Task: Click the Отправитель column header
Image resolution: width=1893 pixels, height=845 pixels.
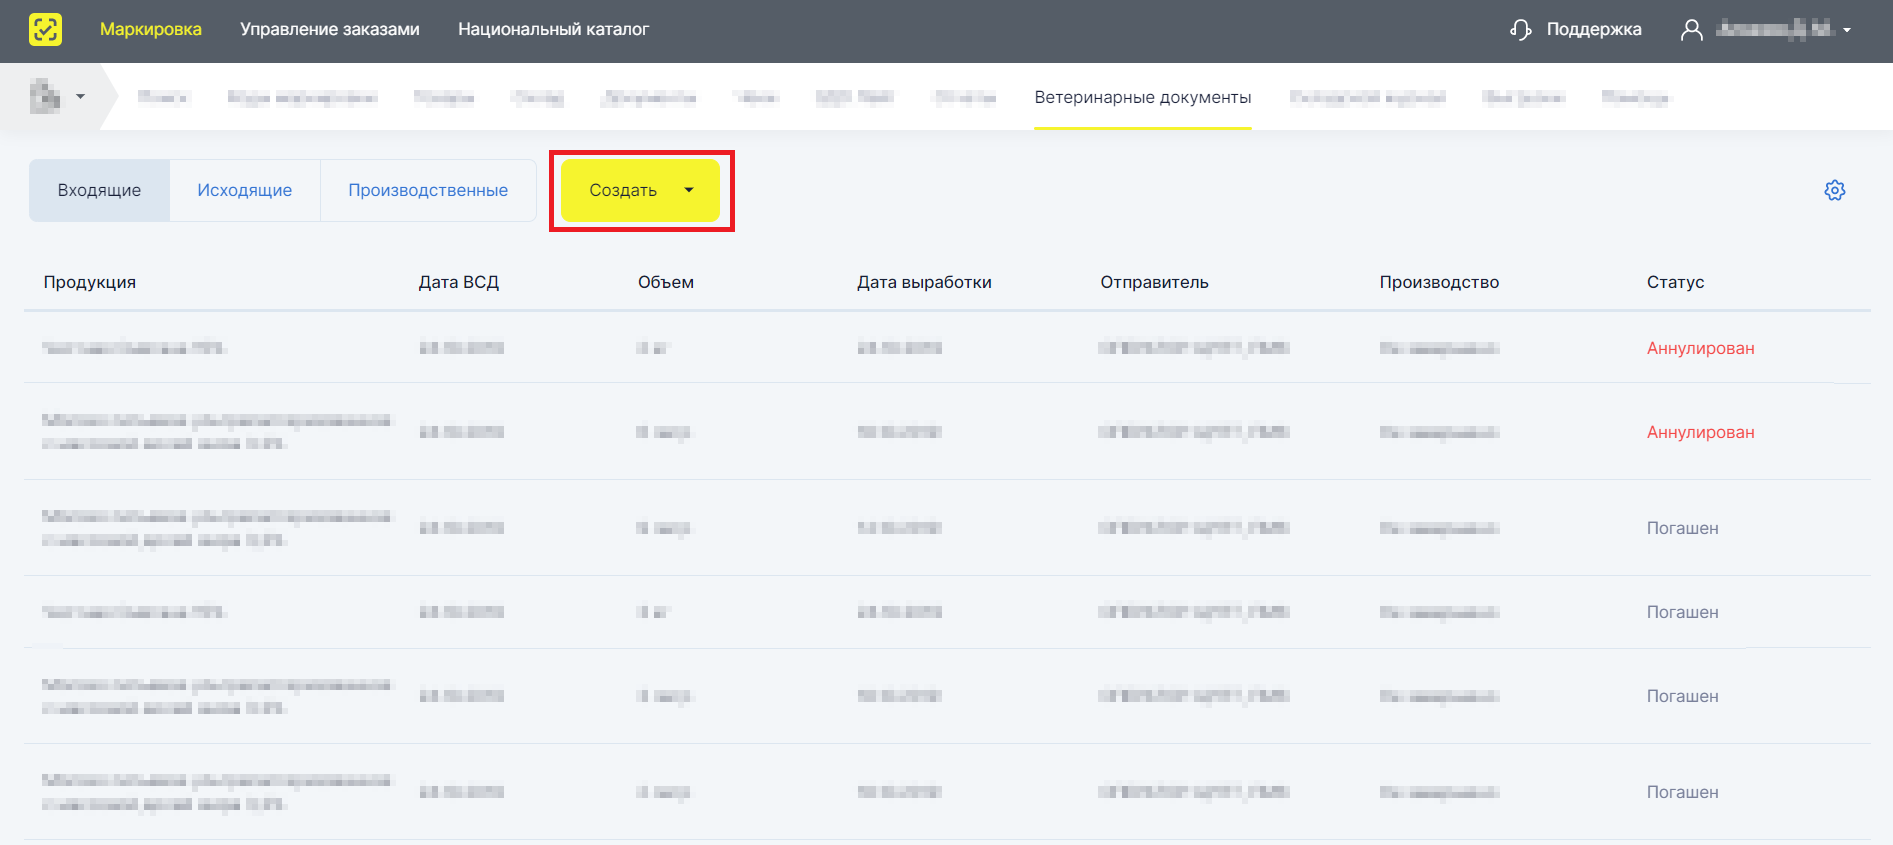Action: 1155,282
